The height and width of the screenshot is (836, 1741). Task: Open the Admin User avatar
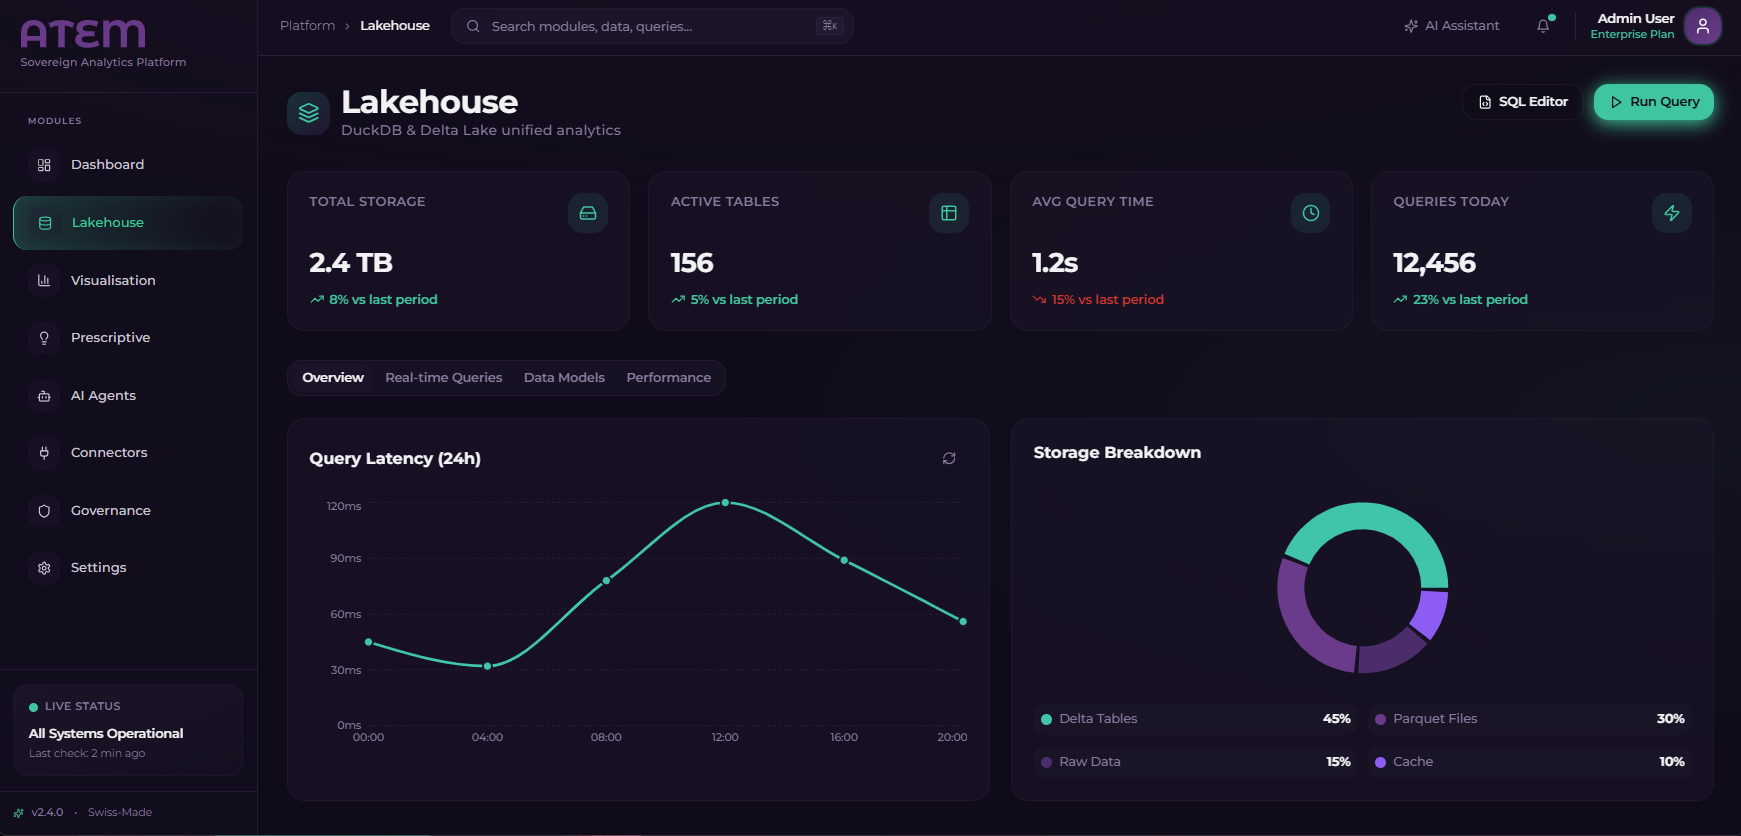click(1702, 26)
